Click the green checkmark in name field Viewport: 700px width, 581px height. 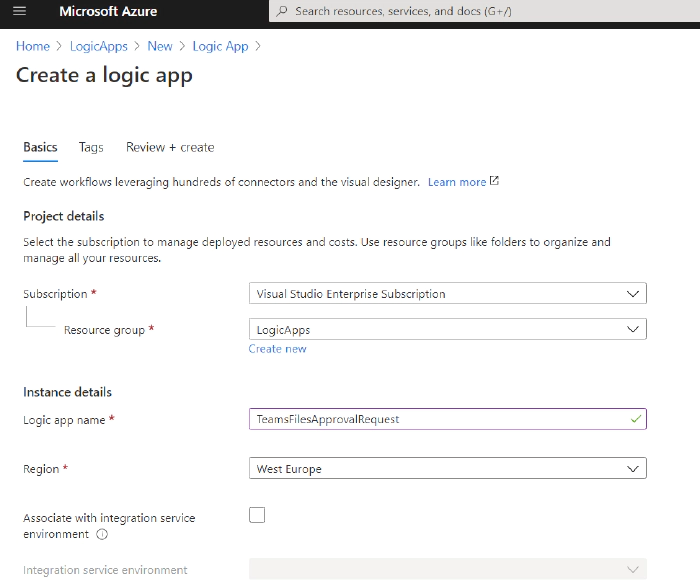(636, 419)
